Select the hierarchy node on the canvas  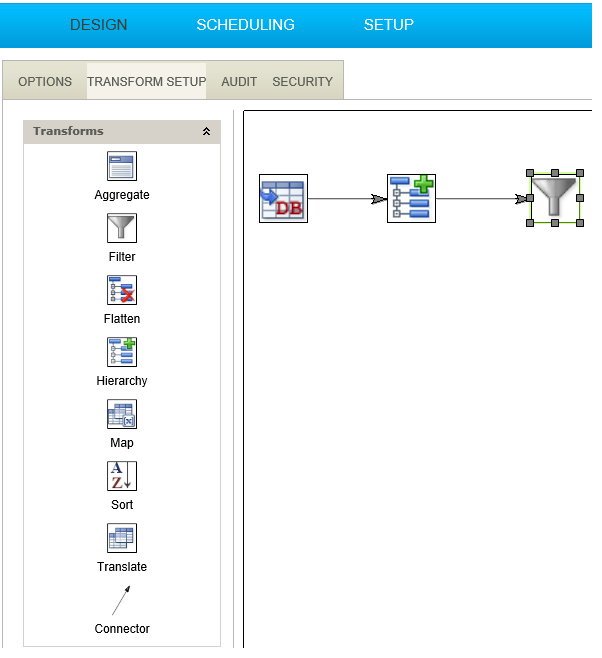(x=411, y=198)
